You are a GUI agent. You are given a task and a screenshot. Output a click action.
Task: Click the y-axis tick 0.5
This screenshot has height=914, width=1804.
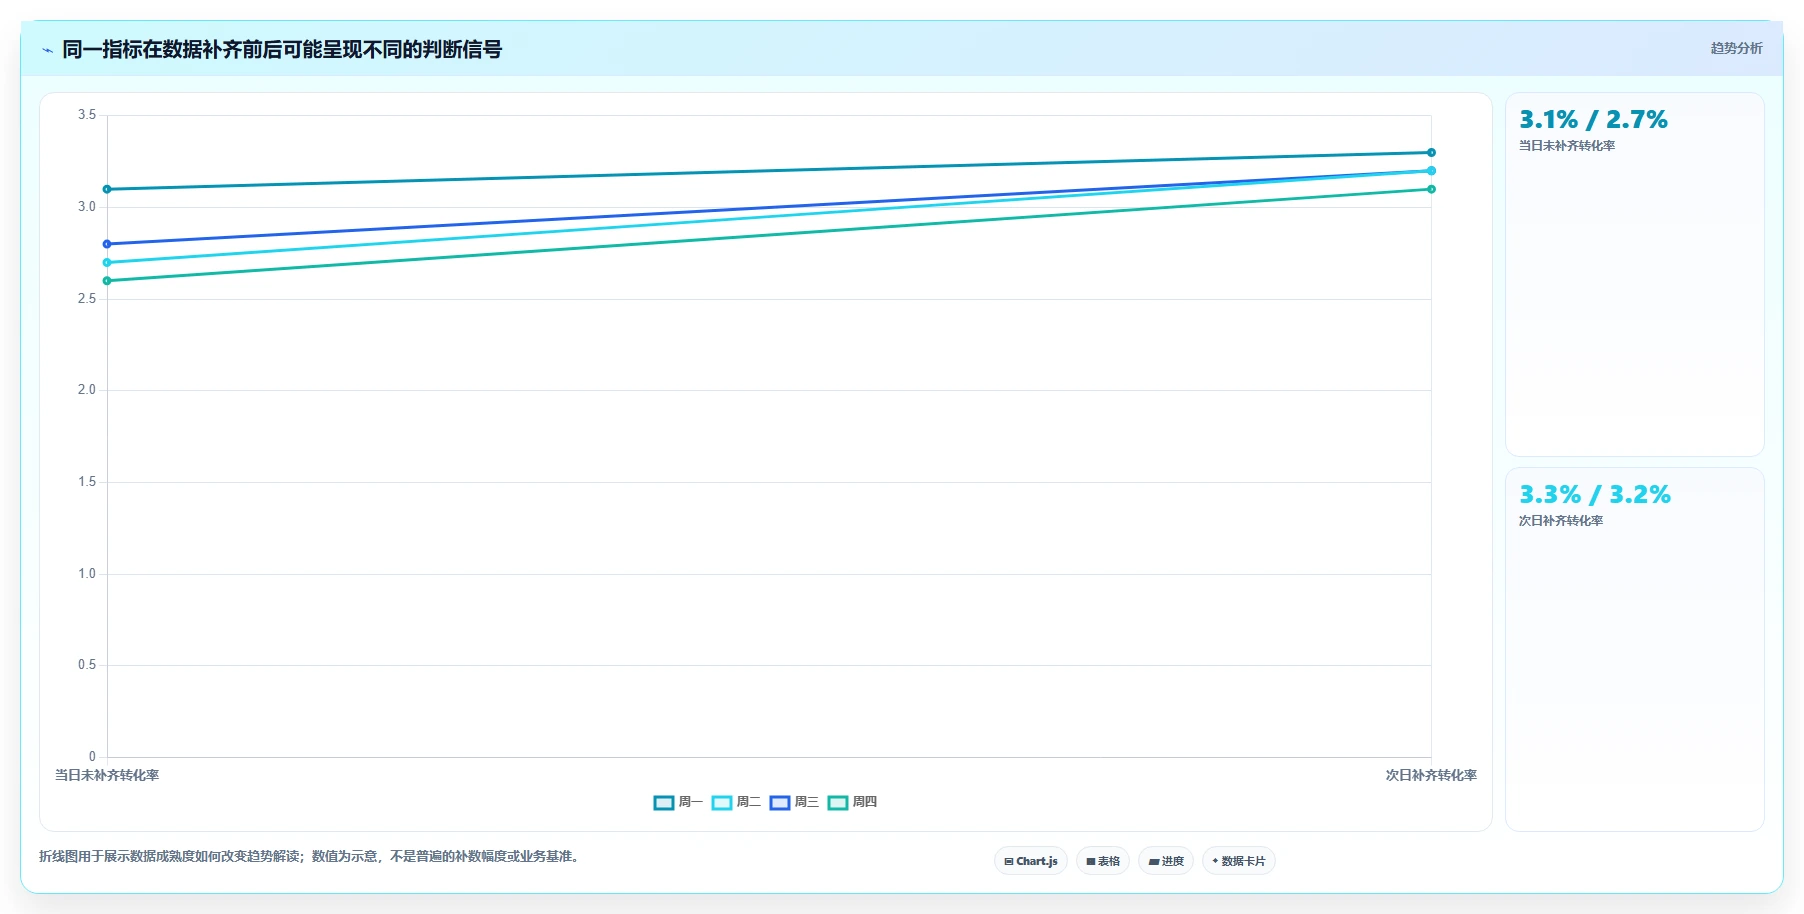point(87,665)
